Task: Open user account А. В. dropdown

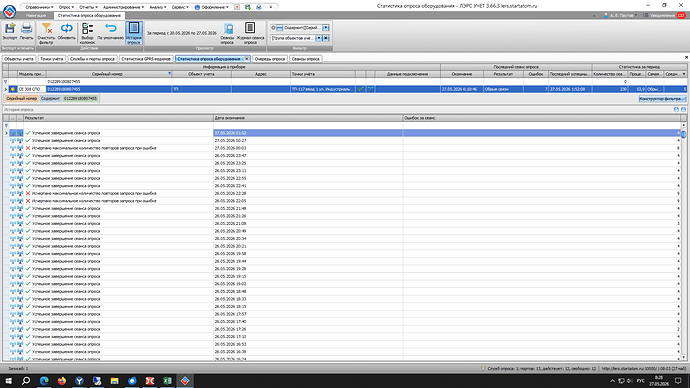Action: [x=620, y=15]
